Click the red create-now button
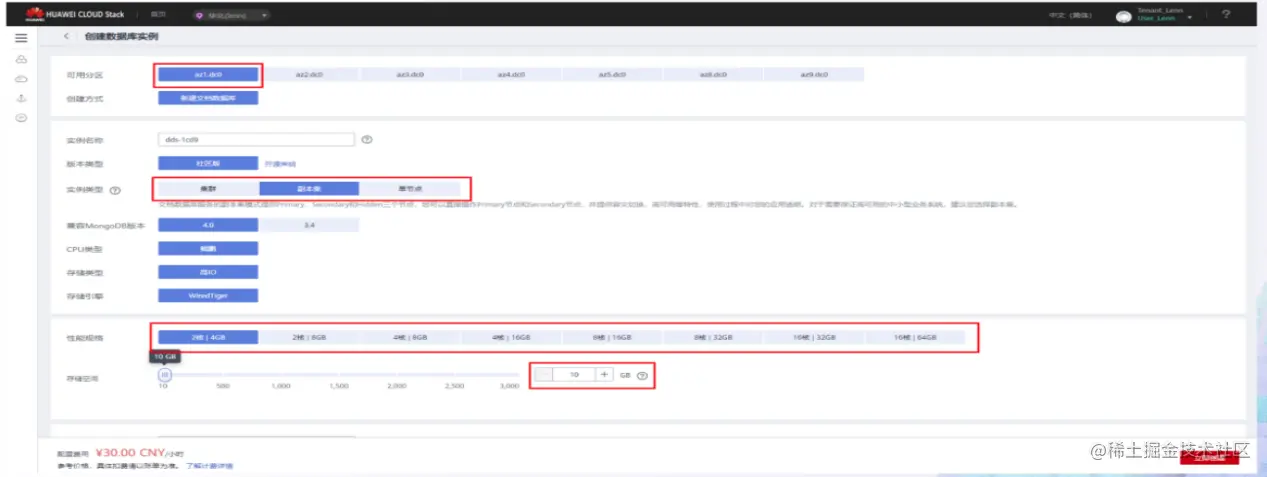 point(1209,457)
